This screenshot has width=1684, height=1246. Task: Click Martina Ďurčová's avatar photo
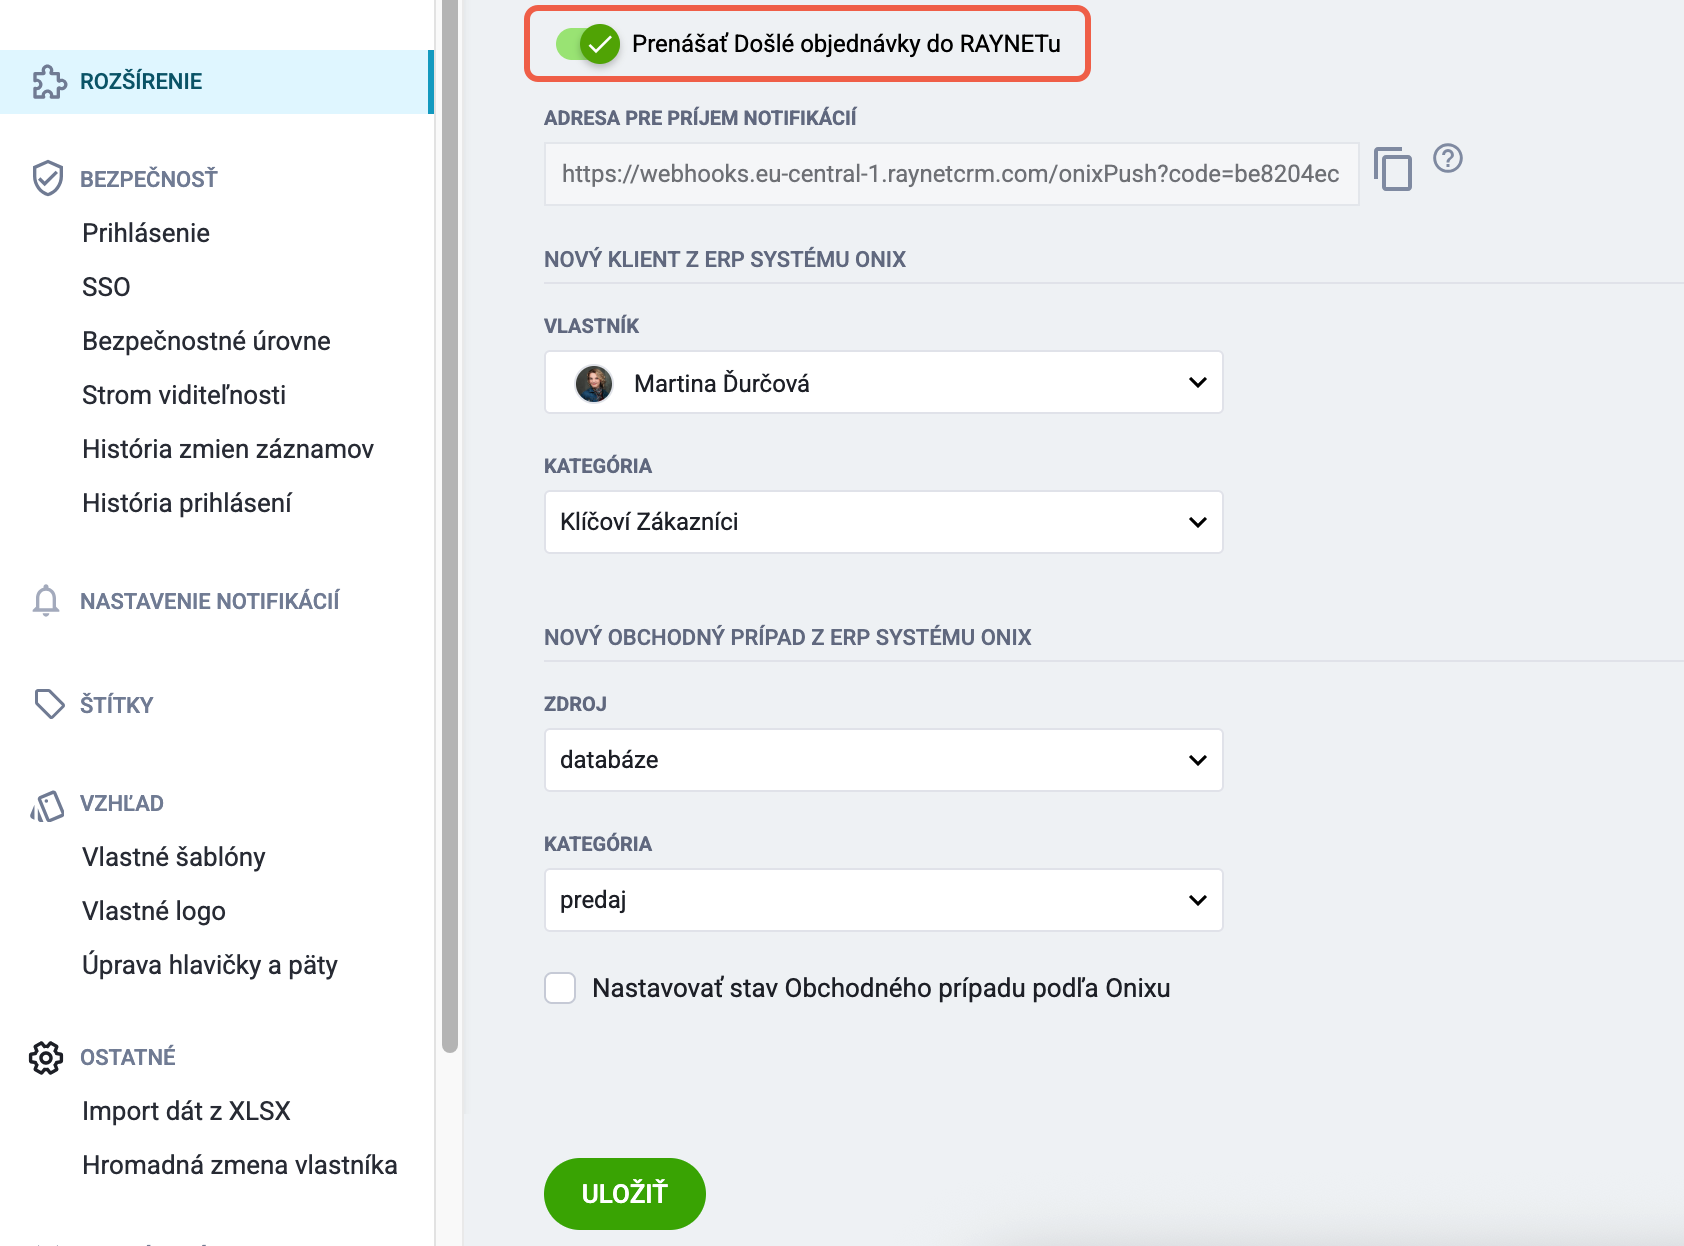[594, 383]
